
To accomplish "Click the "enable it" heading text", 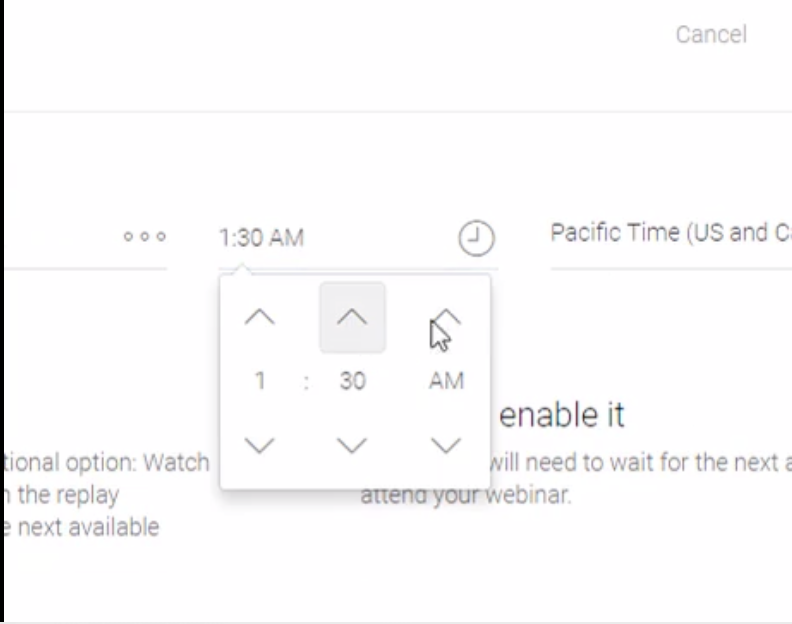I will [x=561, y=414].
